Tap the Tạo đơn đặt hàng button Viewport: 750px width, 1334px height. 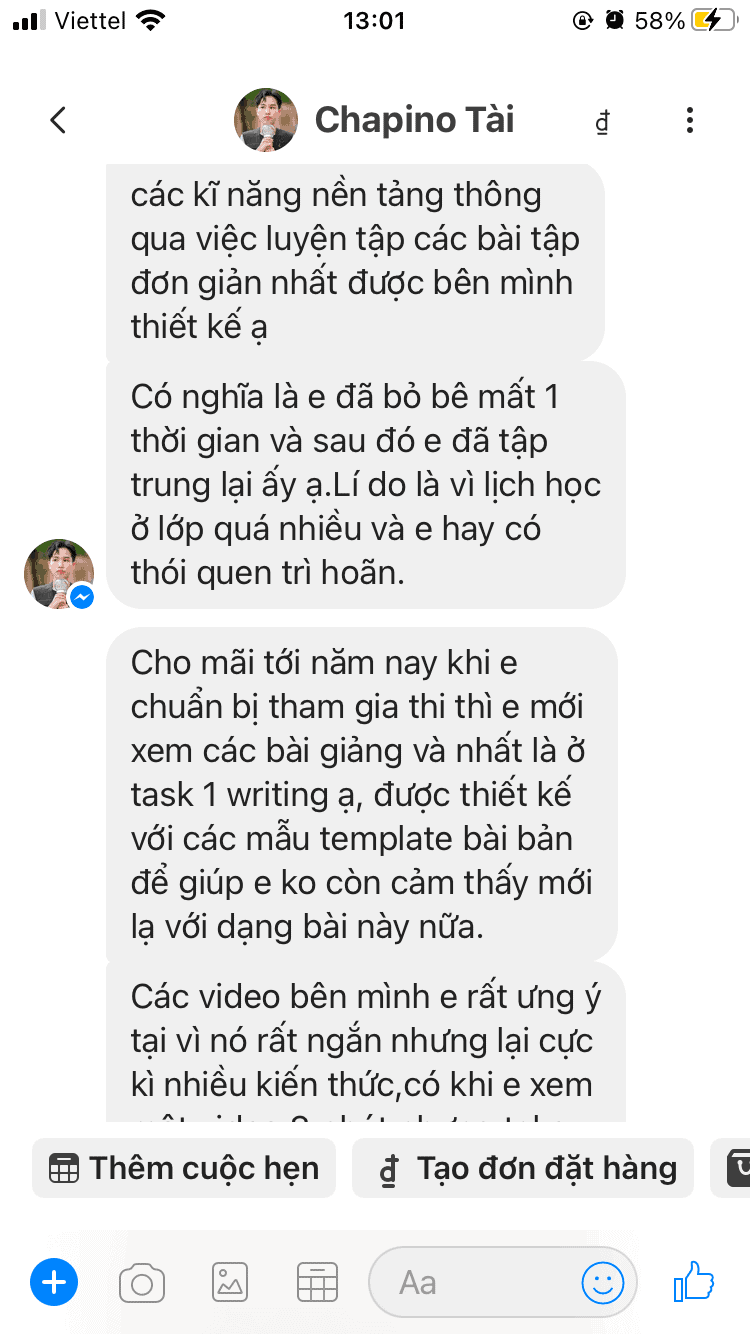coord(523,1168)
